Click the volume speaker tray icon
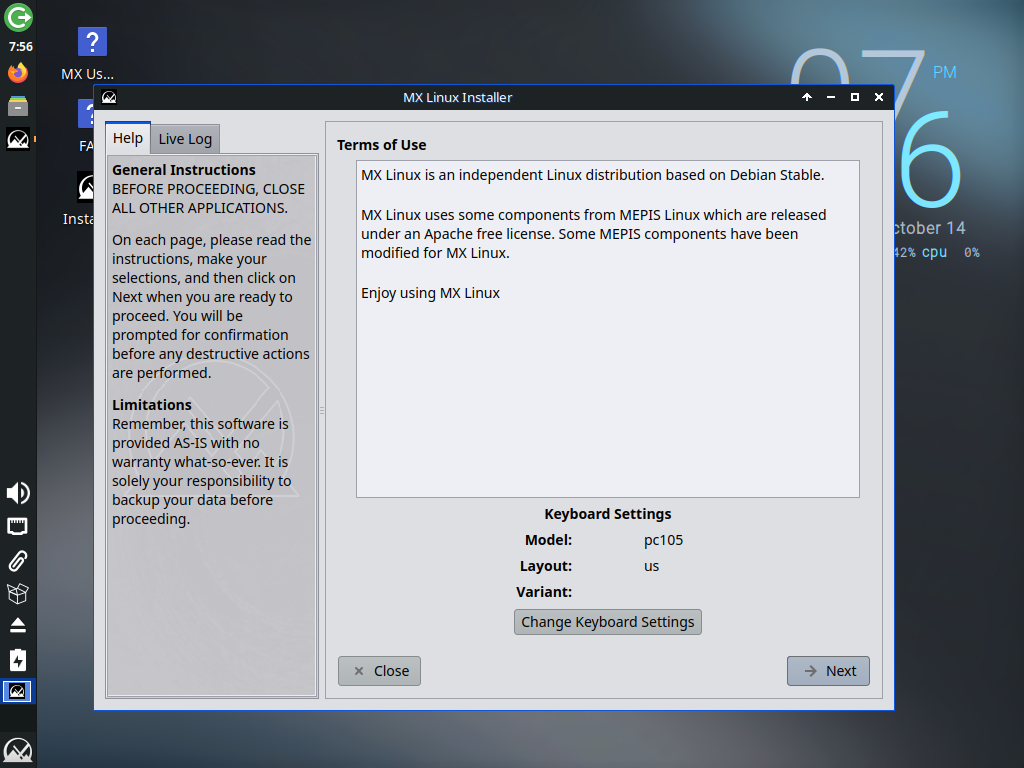The width and height of the screenshot is (1024, 768). pos(18,493)
